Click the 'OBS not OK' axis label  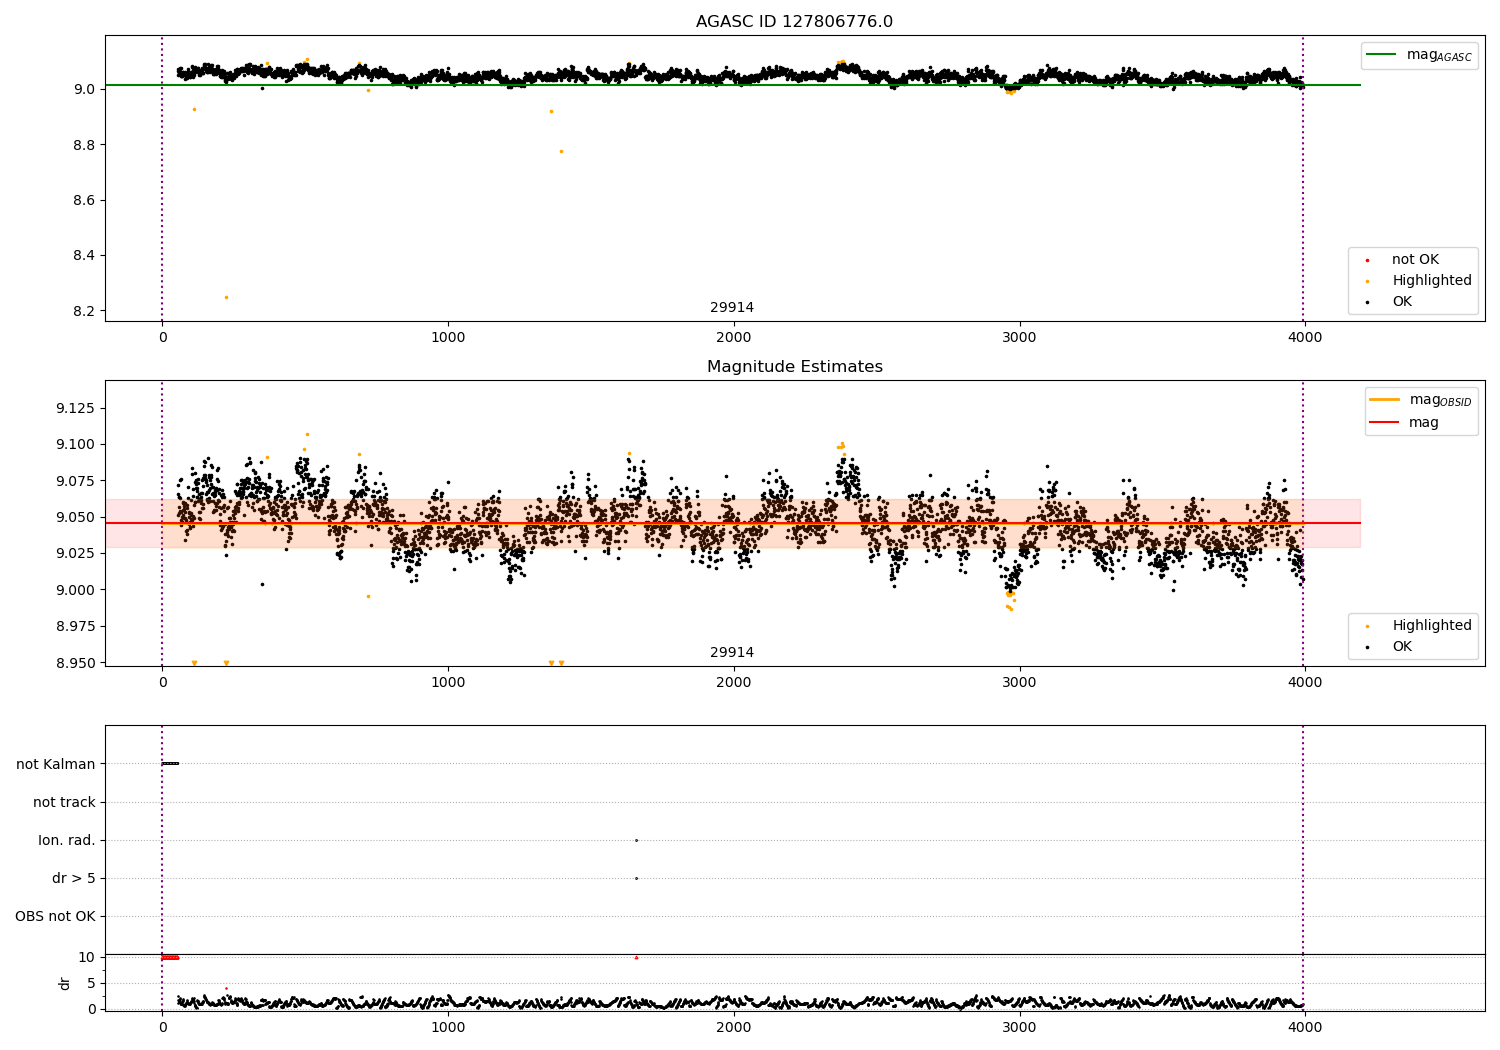point(55,916)
